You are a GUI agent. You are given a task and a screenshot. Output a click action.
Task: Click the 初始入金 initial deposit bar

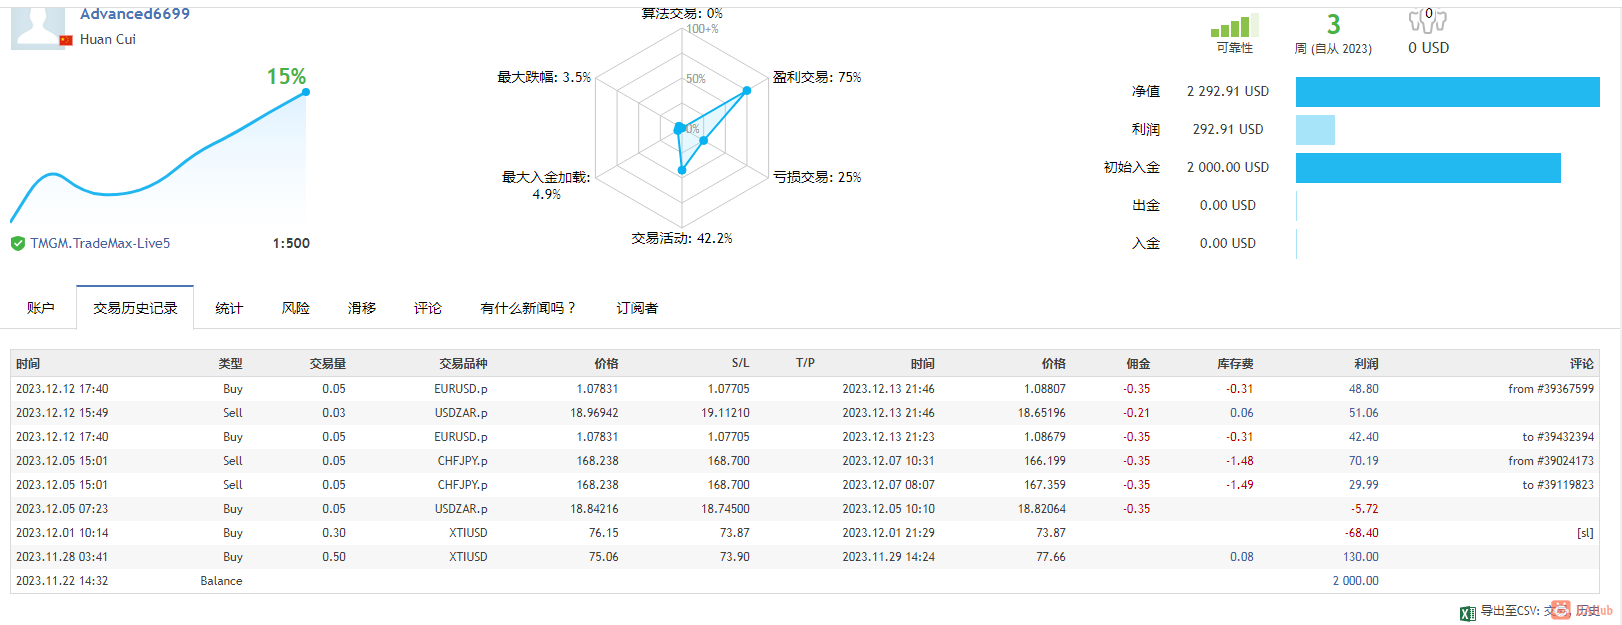coord(1428,168)
